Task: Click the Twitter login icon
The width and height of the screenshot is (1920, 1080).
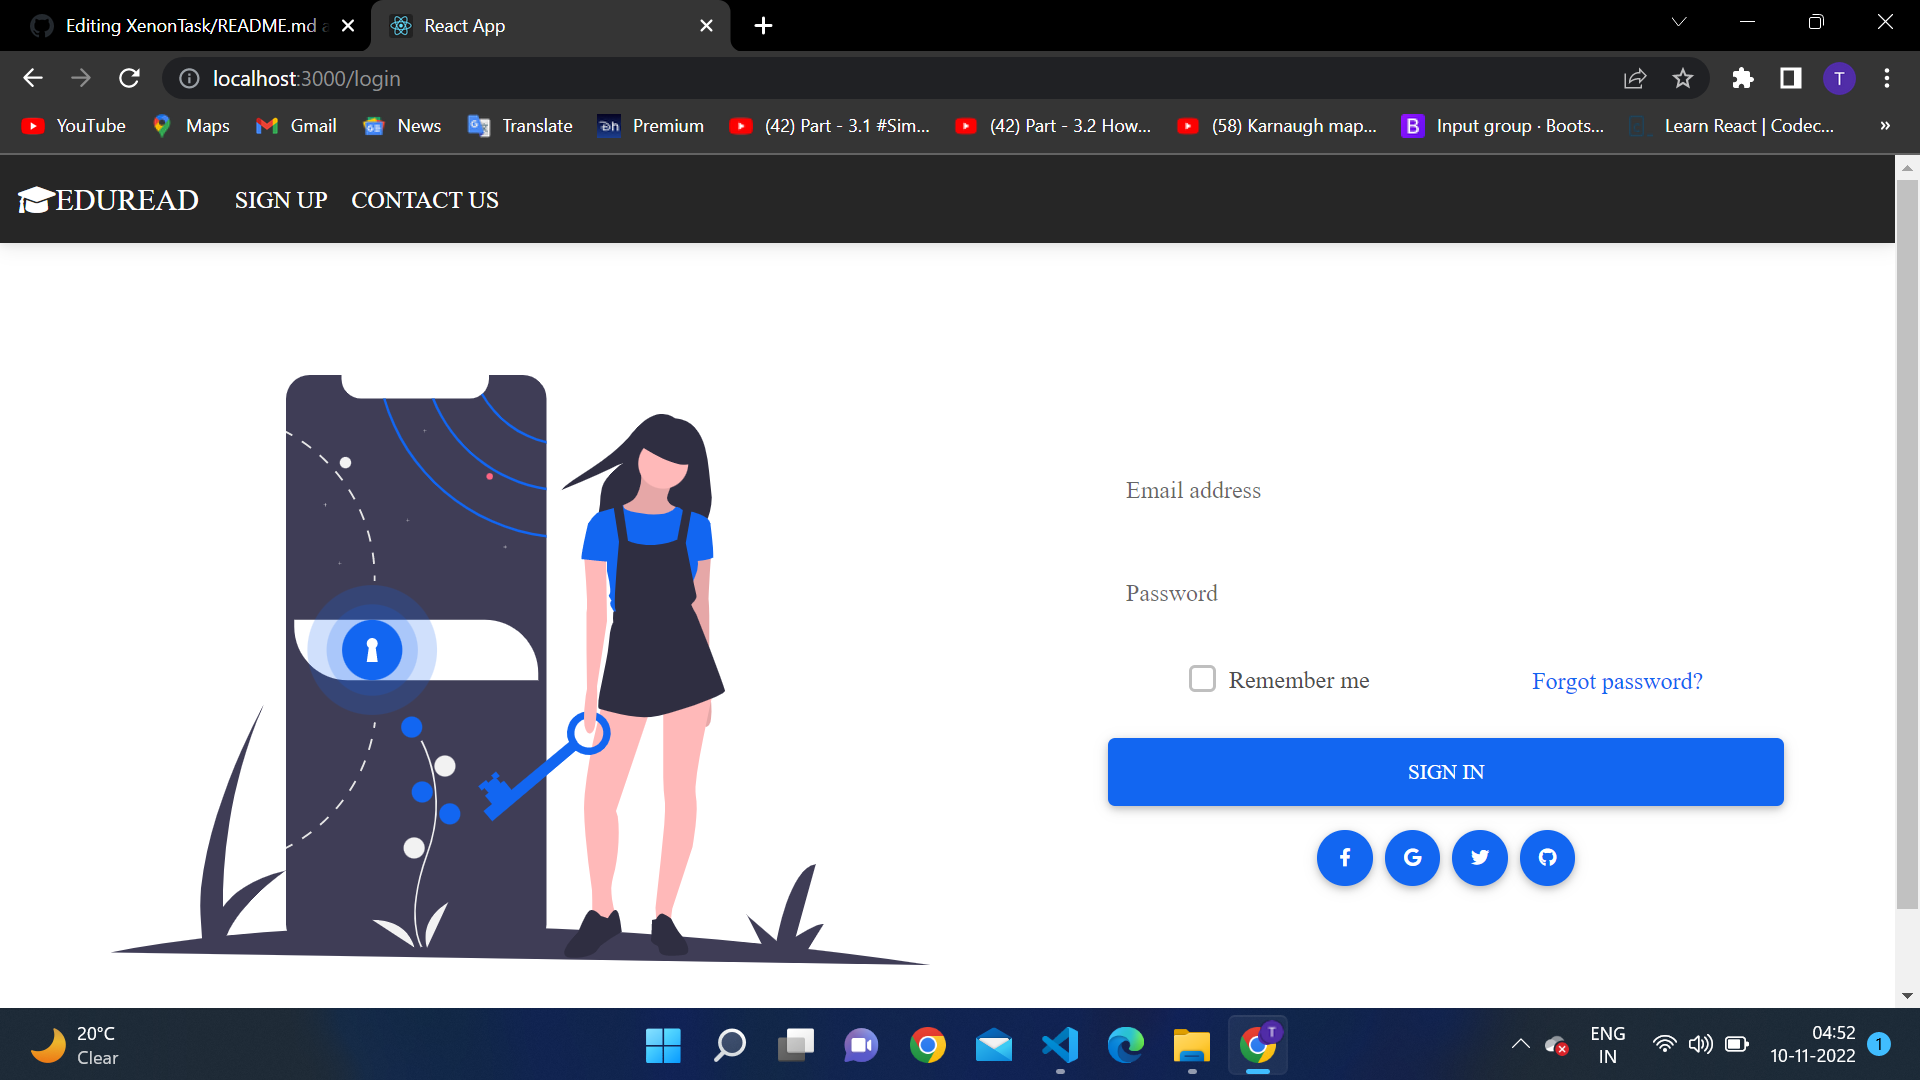Action: pos(1480,858)
